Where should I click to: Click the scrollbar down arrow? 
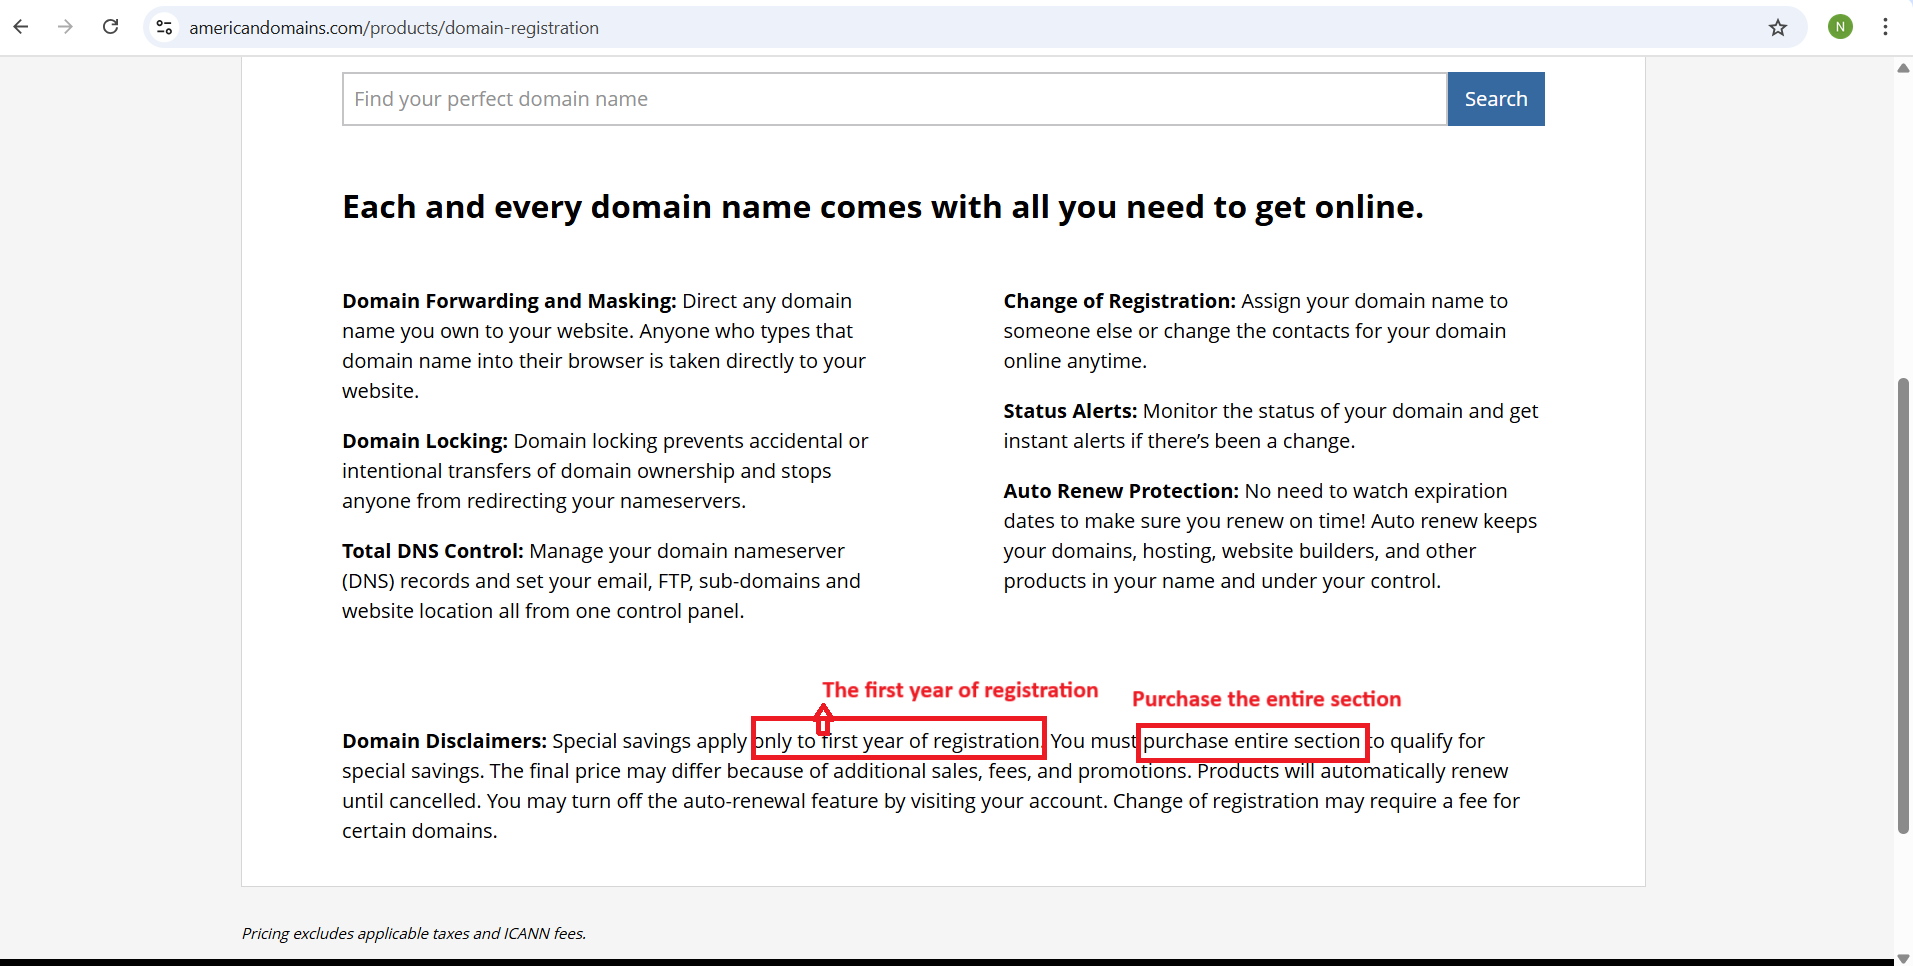point(1903,958)
